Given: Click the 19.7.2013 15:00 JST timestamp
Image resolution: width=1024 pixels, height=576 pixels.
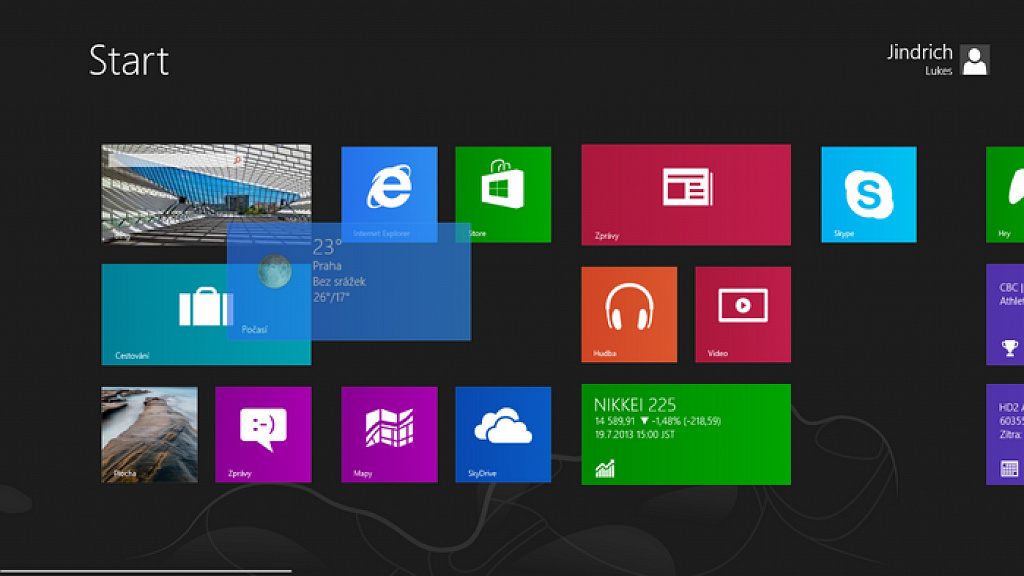Looking at the screenshot, I should coord(635,434).
